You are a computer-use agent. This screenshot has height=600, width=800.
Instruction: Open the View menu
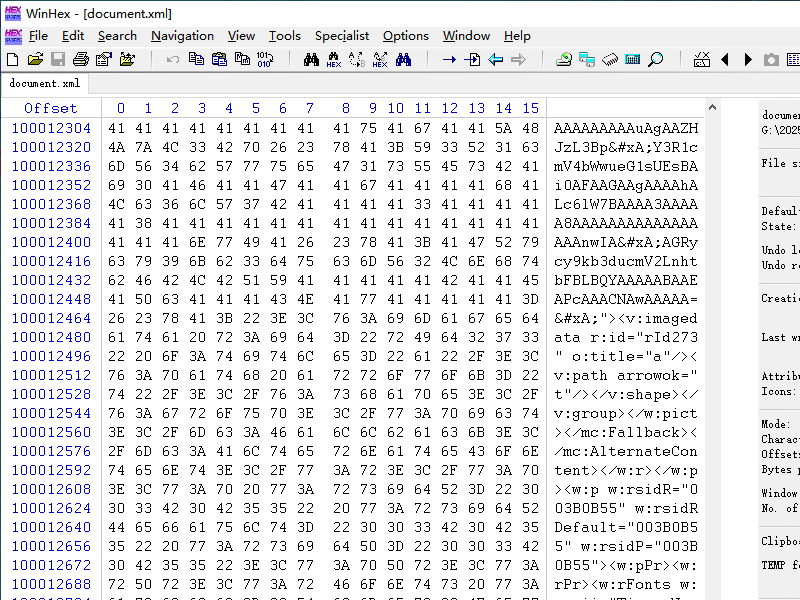tap(241, 36)
